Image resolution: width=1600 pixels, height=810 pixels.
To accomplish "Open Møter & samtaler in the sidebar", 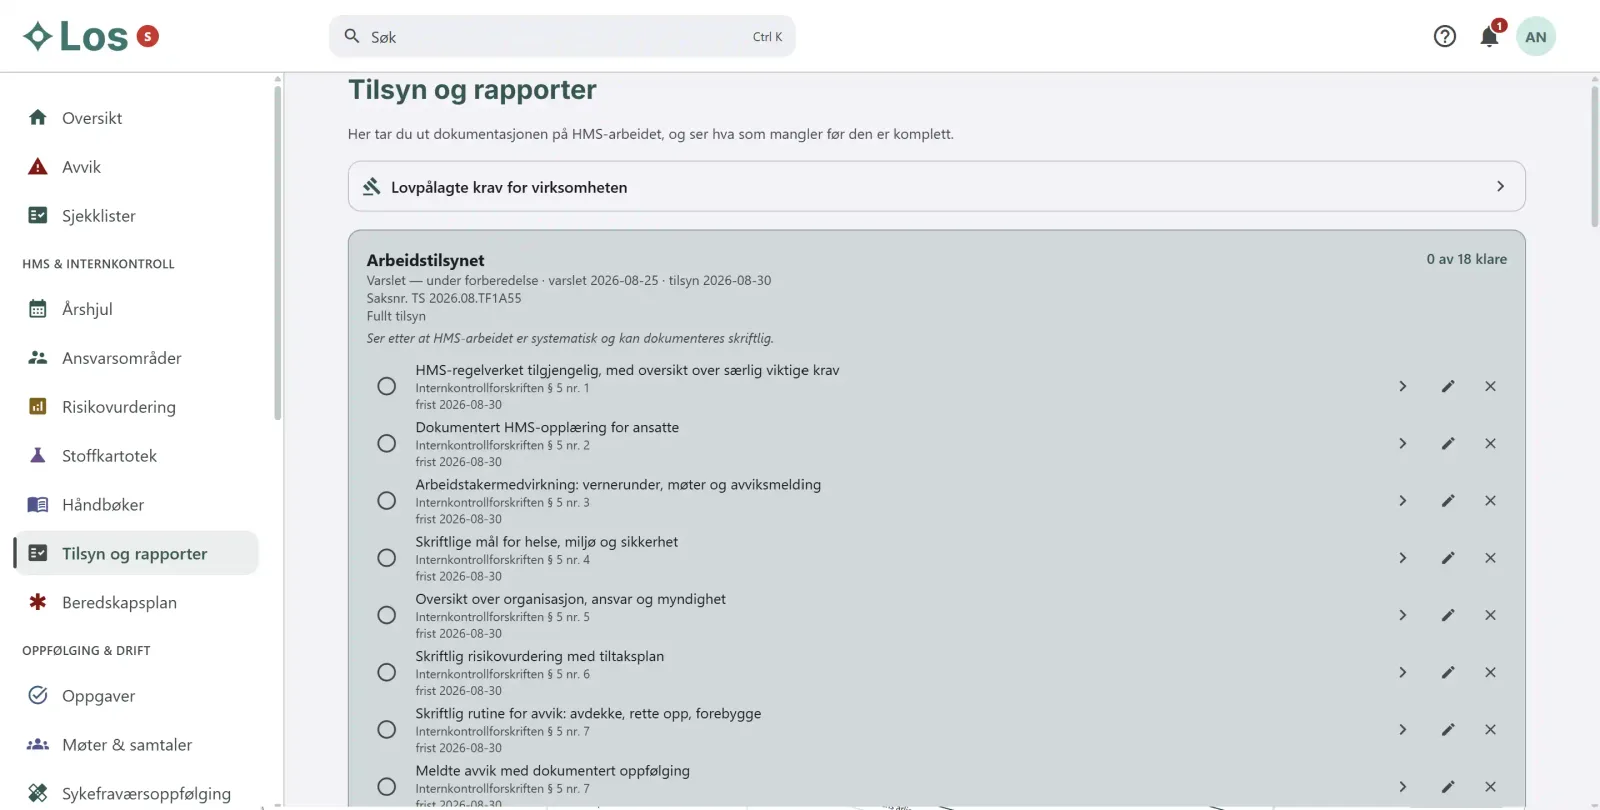I will (136, 745).
